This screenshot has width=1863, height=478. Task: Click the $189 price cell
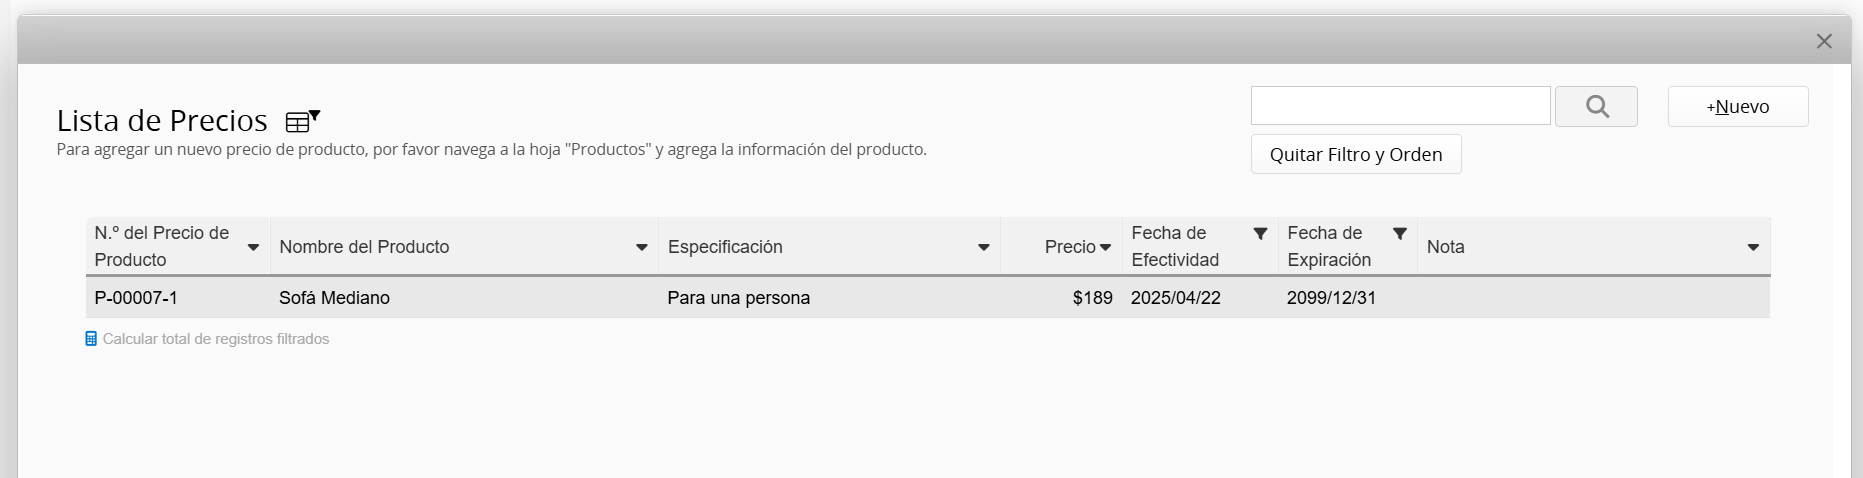tap(1092, 298)
